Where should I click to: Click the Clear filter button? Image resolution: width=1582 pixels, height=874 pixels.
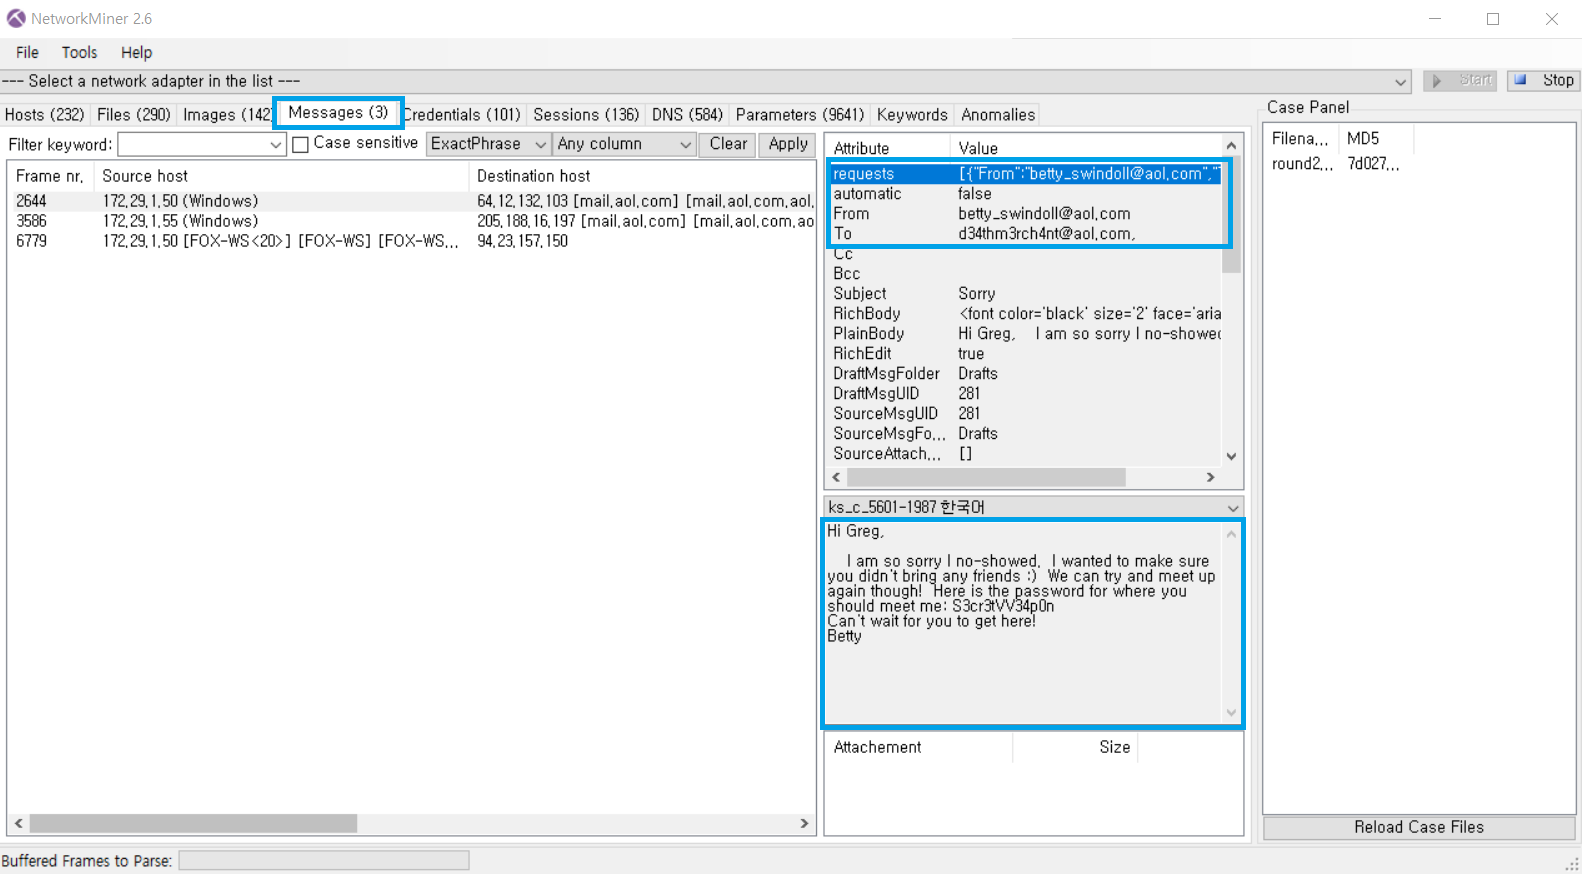[x=728, y=144]
